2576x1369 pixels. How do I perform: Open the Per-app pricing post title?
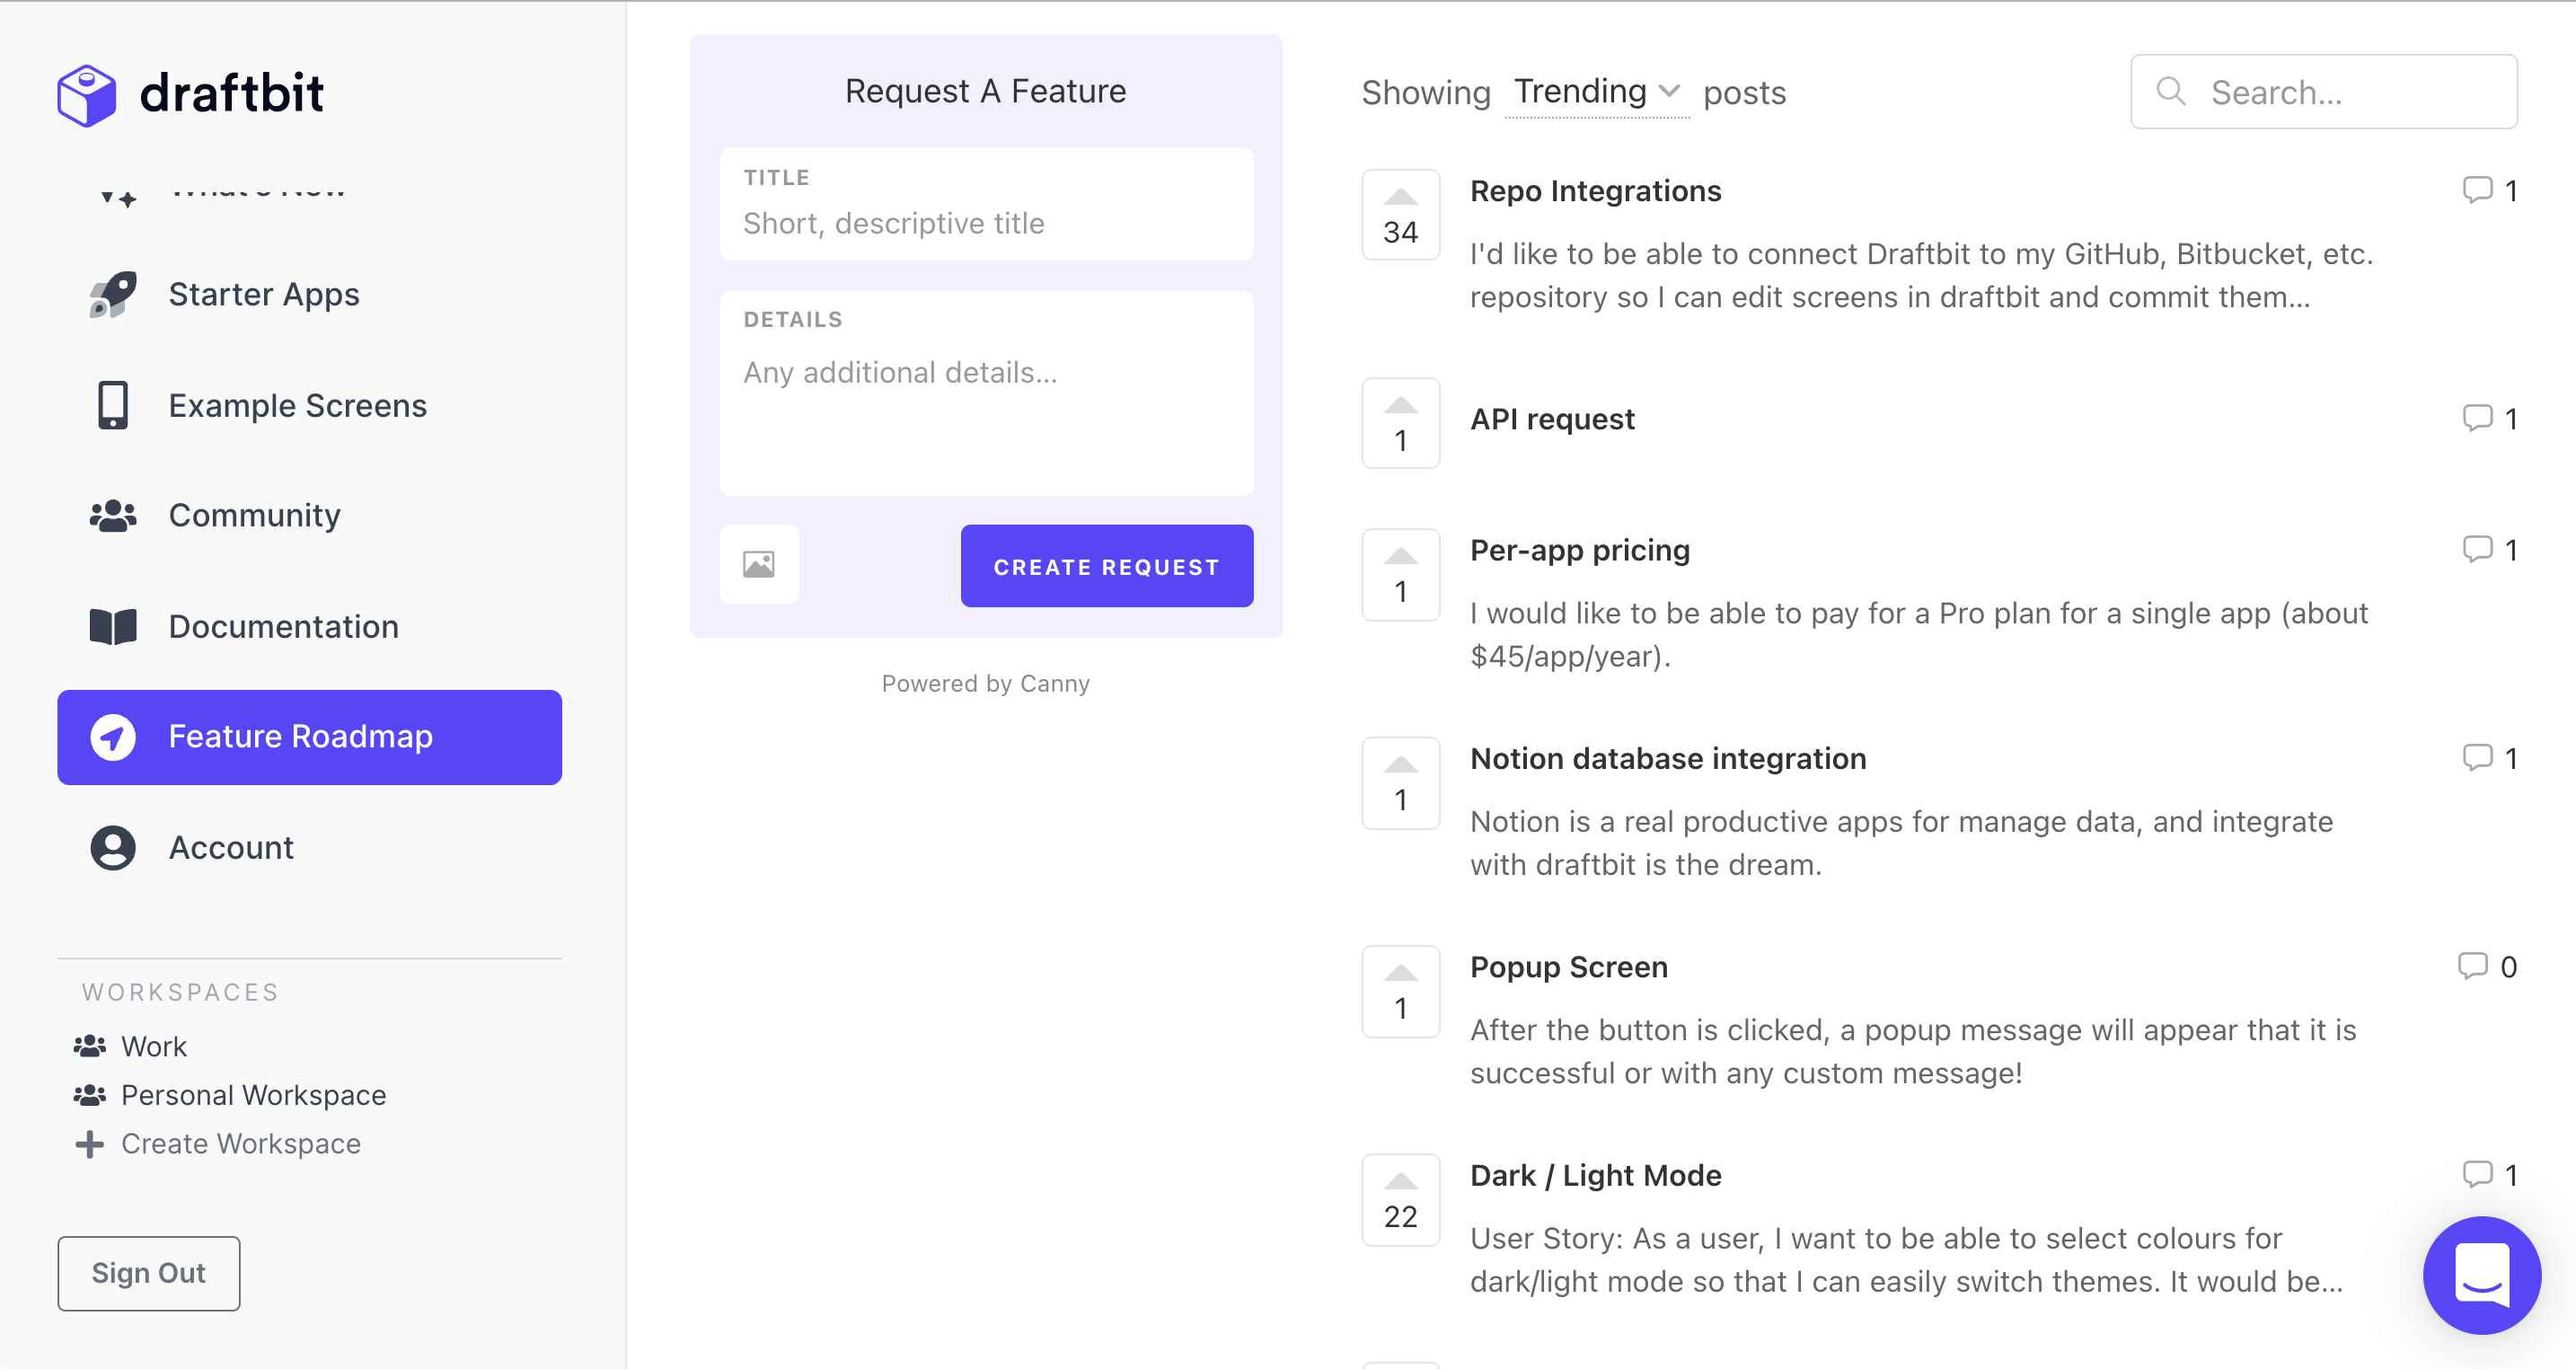(x=1580, y=550)
